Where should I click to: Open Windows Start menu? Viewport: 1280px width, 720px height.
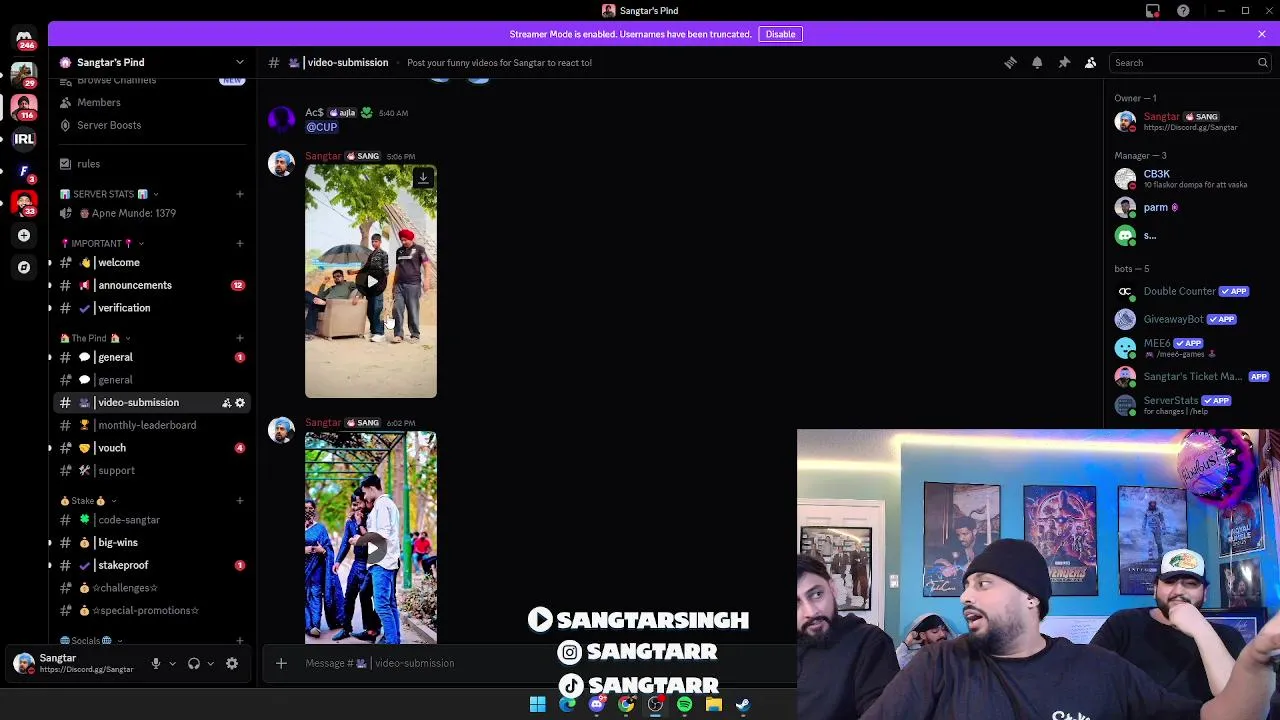click(538, 704)
